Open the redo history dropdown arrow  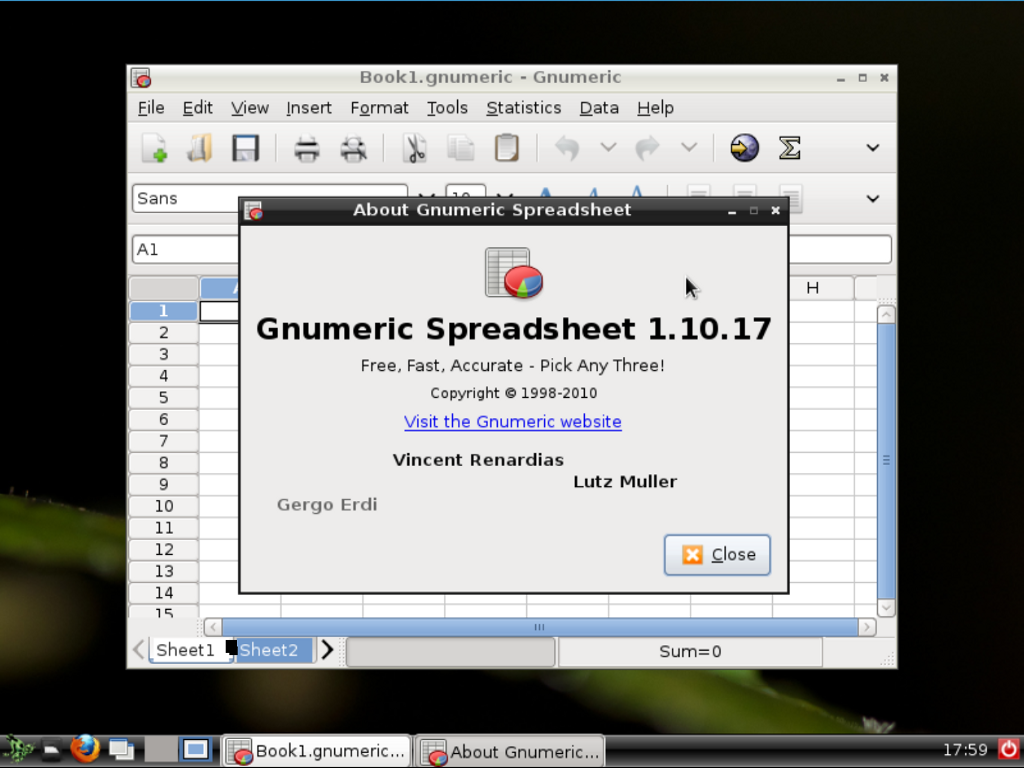click(x=689, y=148)
